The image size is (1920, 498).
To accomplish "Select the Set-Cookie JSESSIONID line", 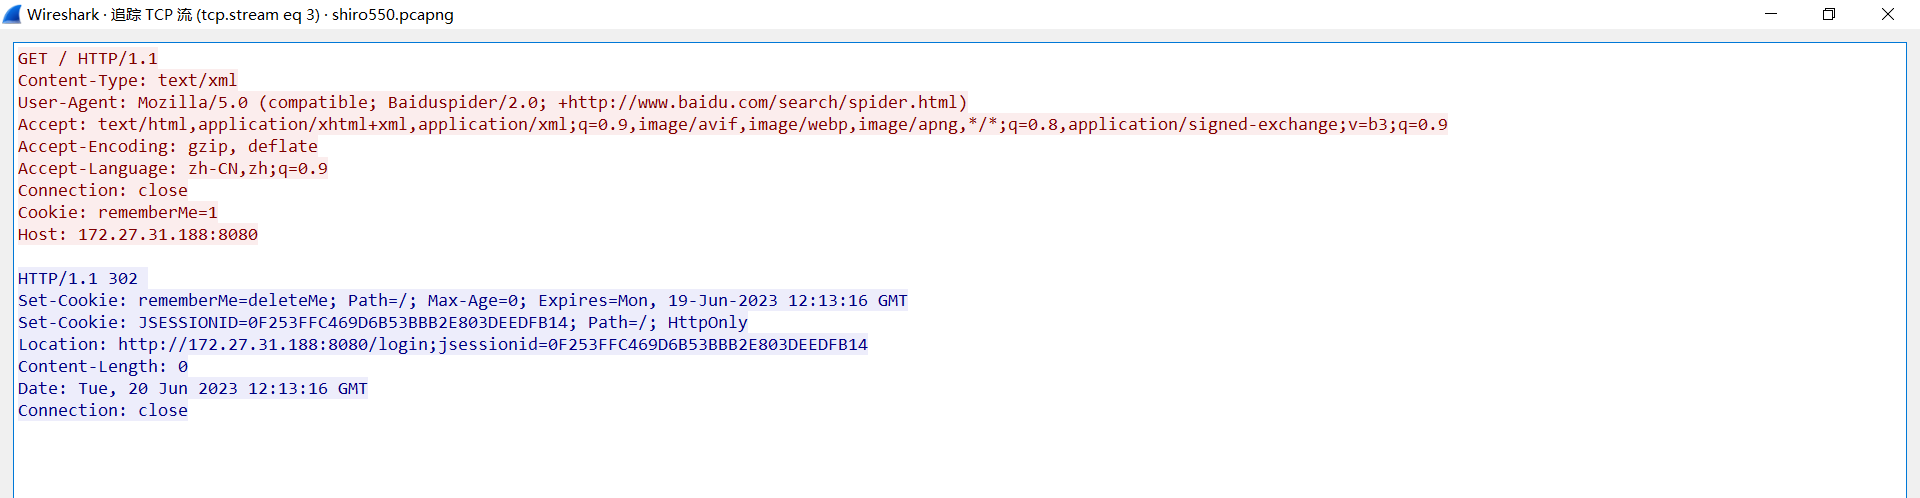I will 382,323.
